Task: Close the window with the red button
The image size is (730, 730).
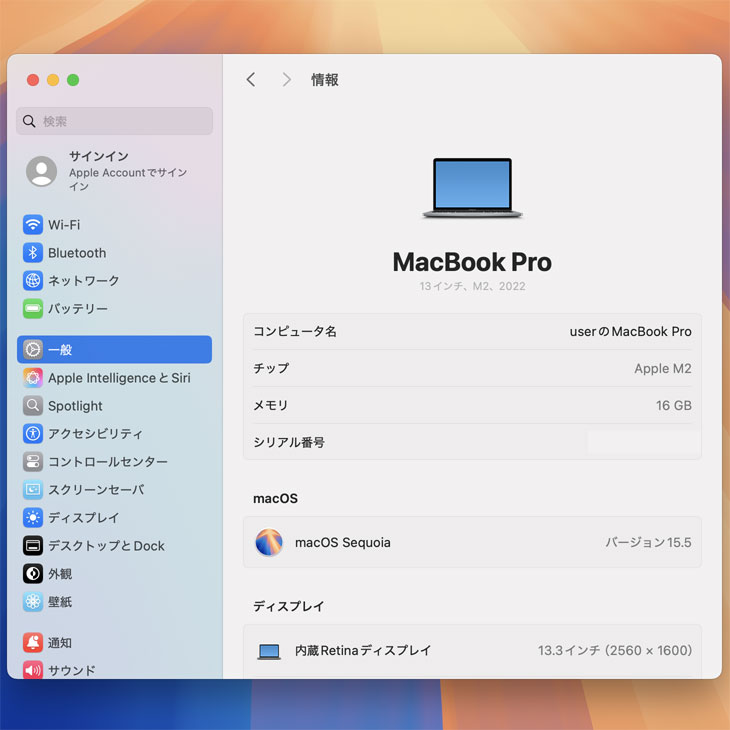Action: (x=33, y=80)
